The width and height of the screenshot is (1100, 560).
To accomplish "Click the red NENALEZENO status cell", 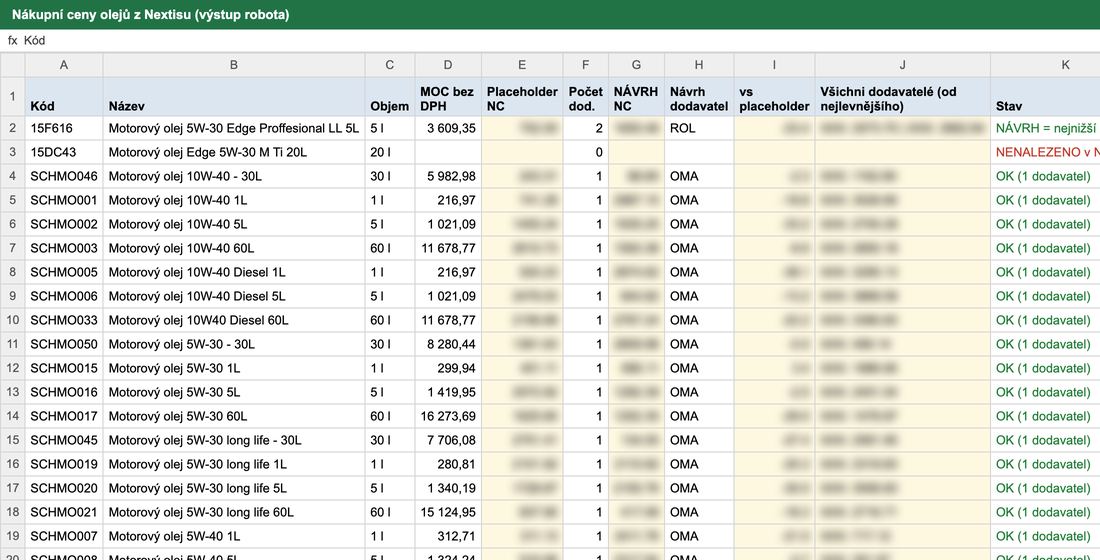I will pyautogui.click(x=1045, y=152).
